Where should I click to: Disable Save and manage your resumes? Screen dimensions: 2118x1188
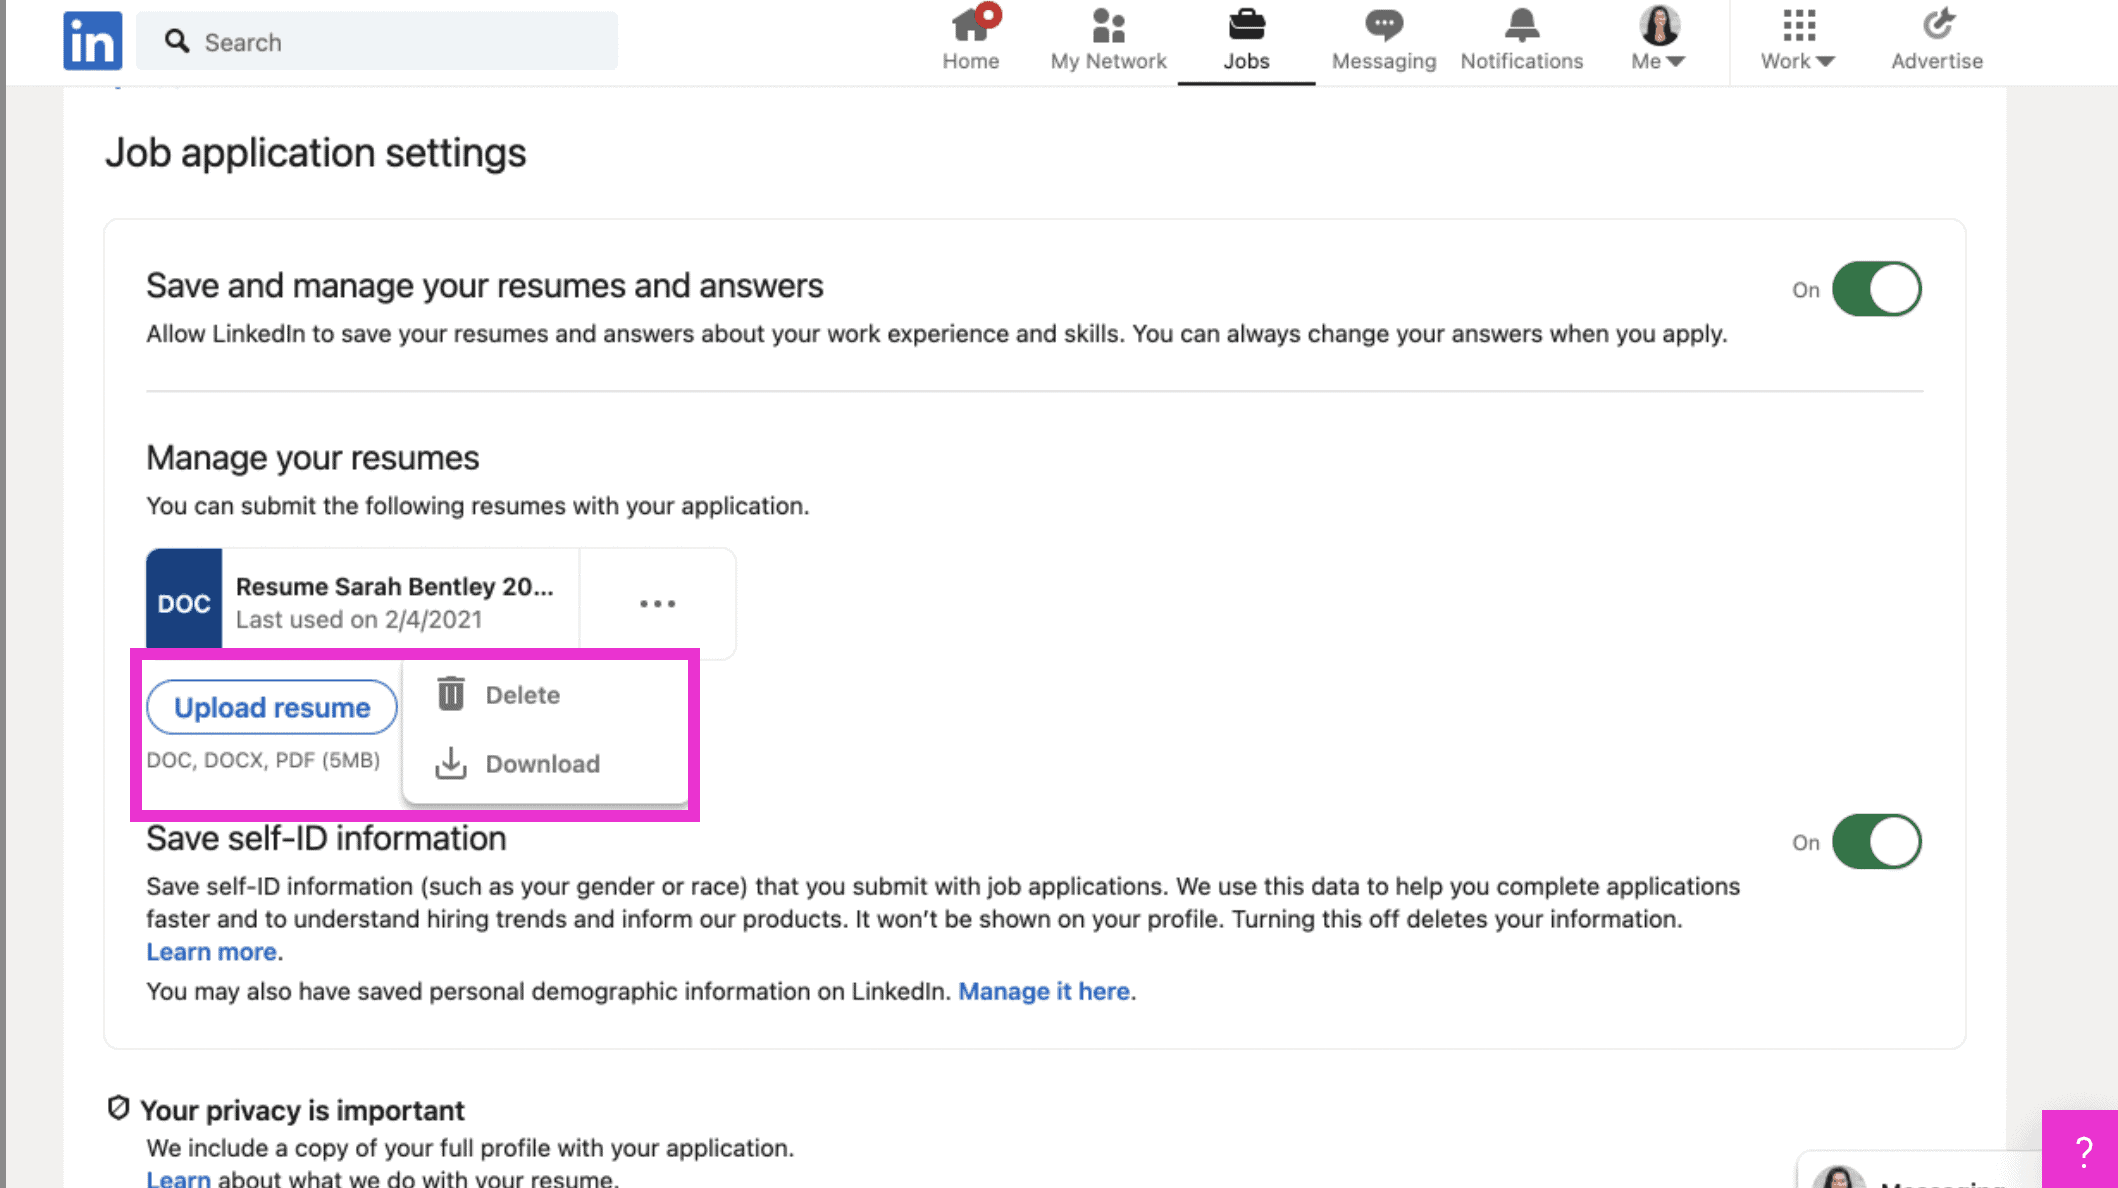1878,288
